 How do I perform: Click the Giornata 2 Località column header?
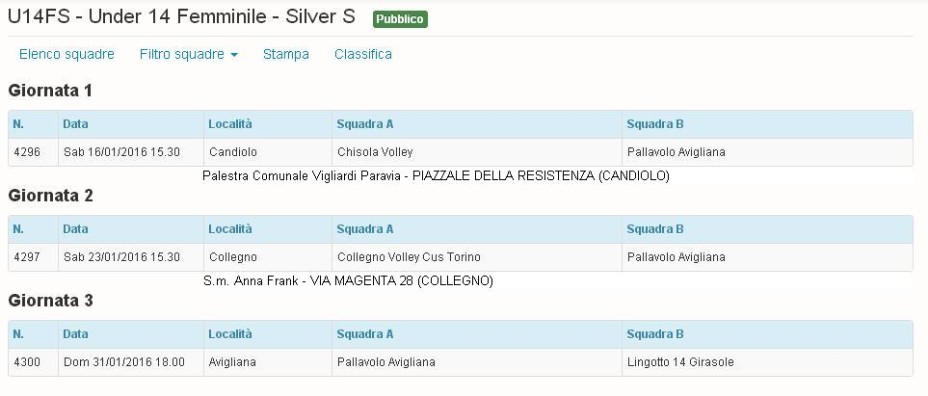[268, 229]
